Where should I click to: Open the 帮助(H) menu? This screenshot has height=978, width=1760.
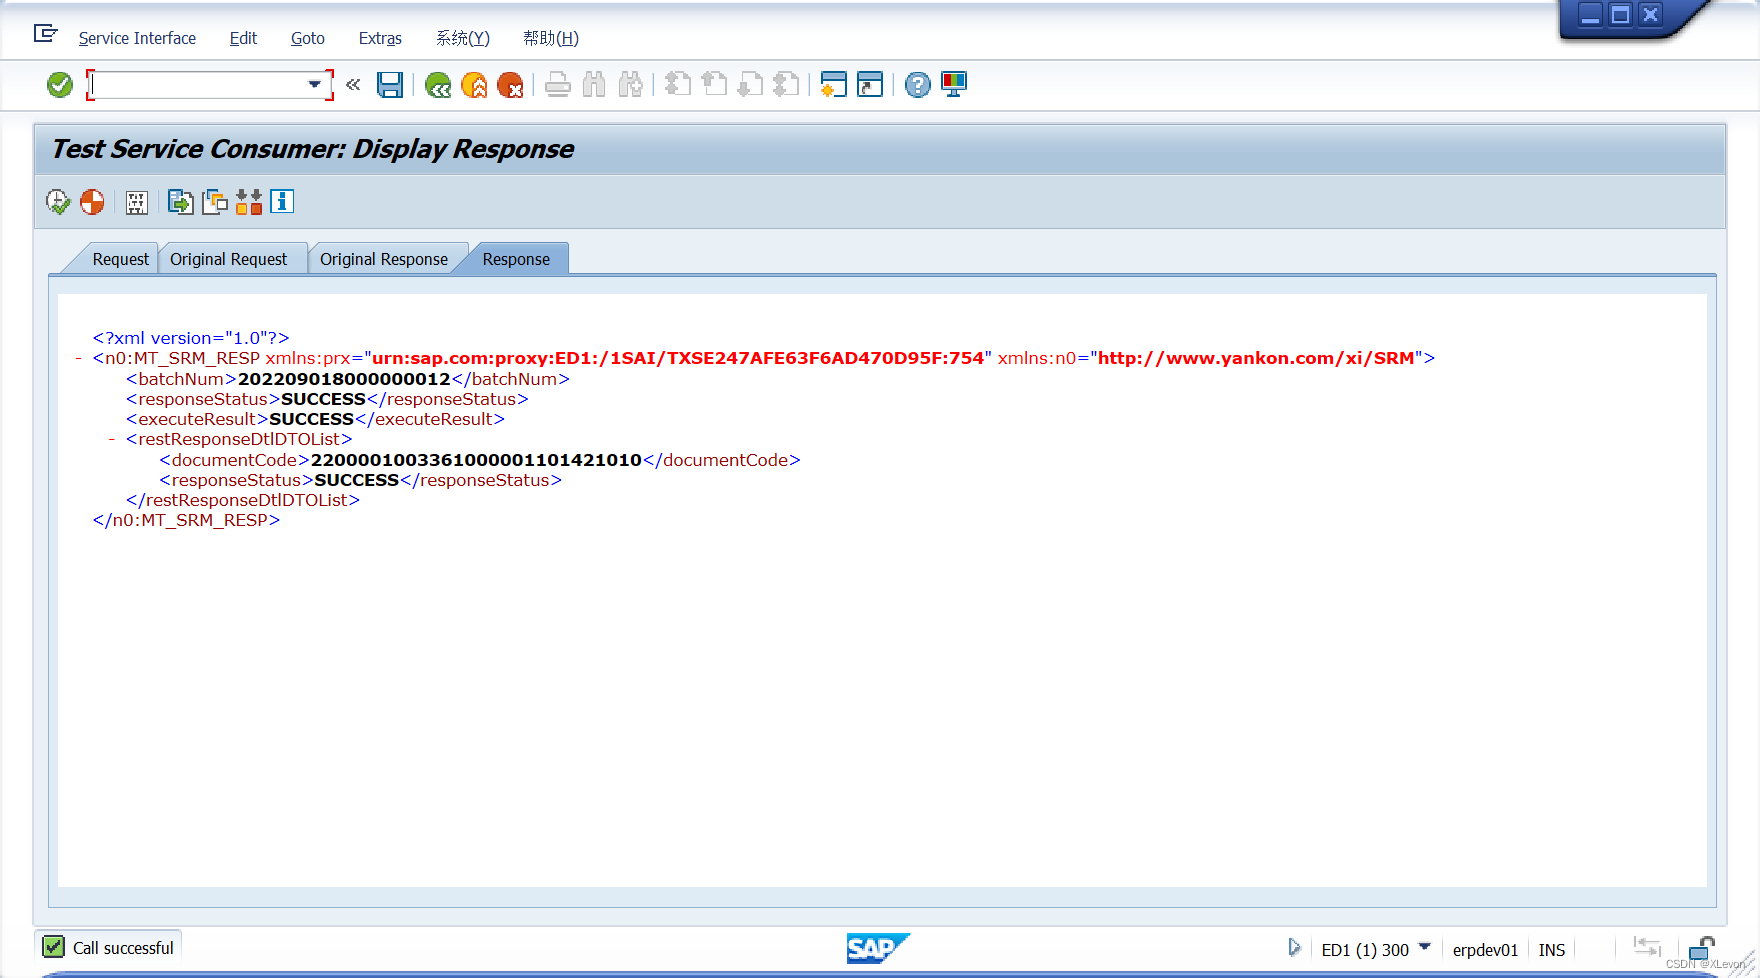(551, 38)
